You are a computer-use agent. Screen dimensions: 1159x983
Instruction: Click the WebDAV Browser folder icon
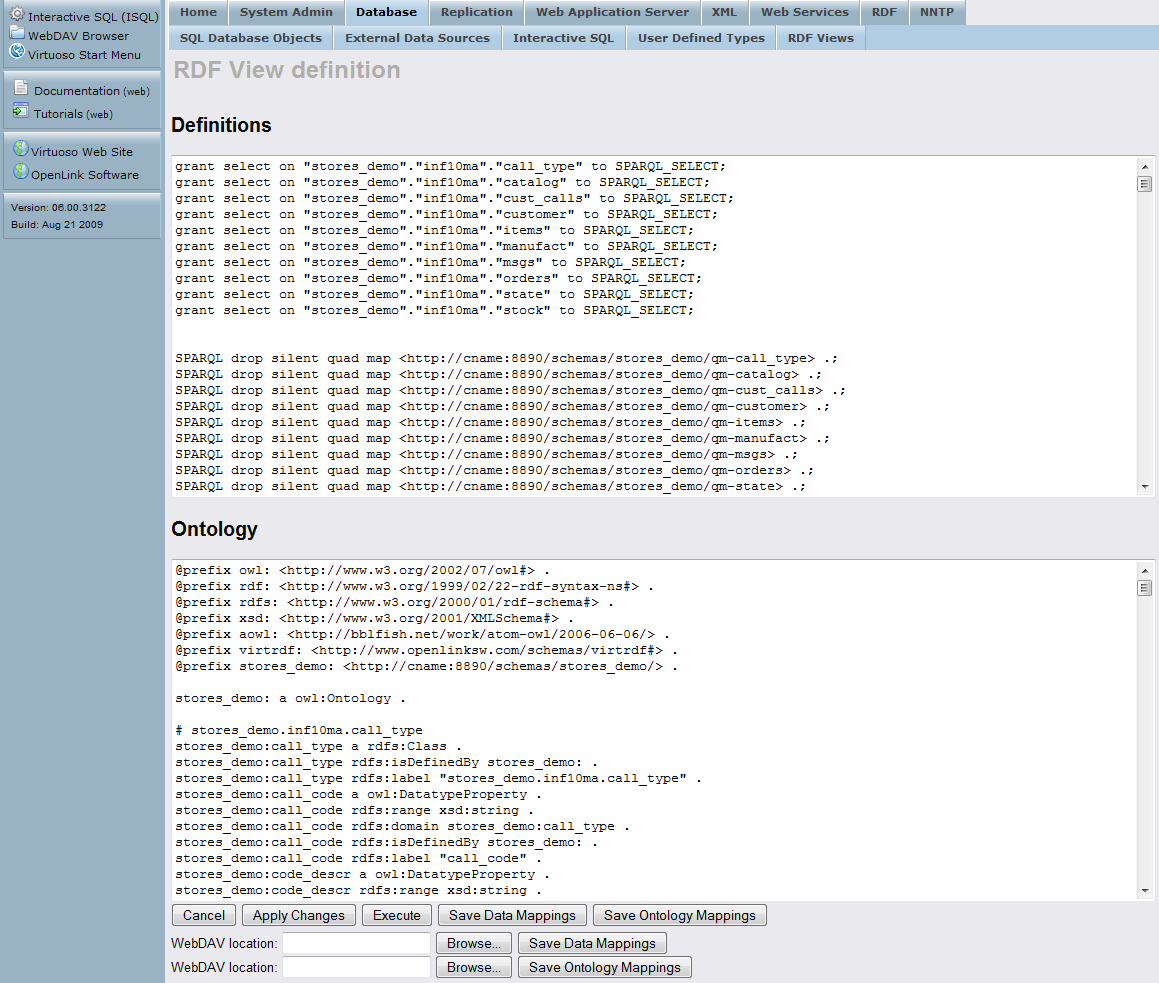[x=17, y=33]
